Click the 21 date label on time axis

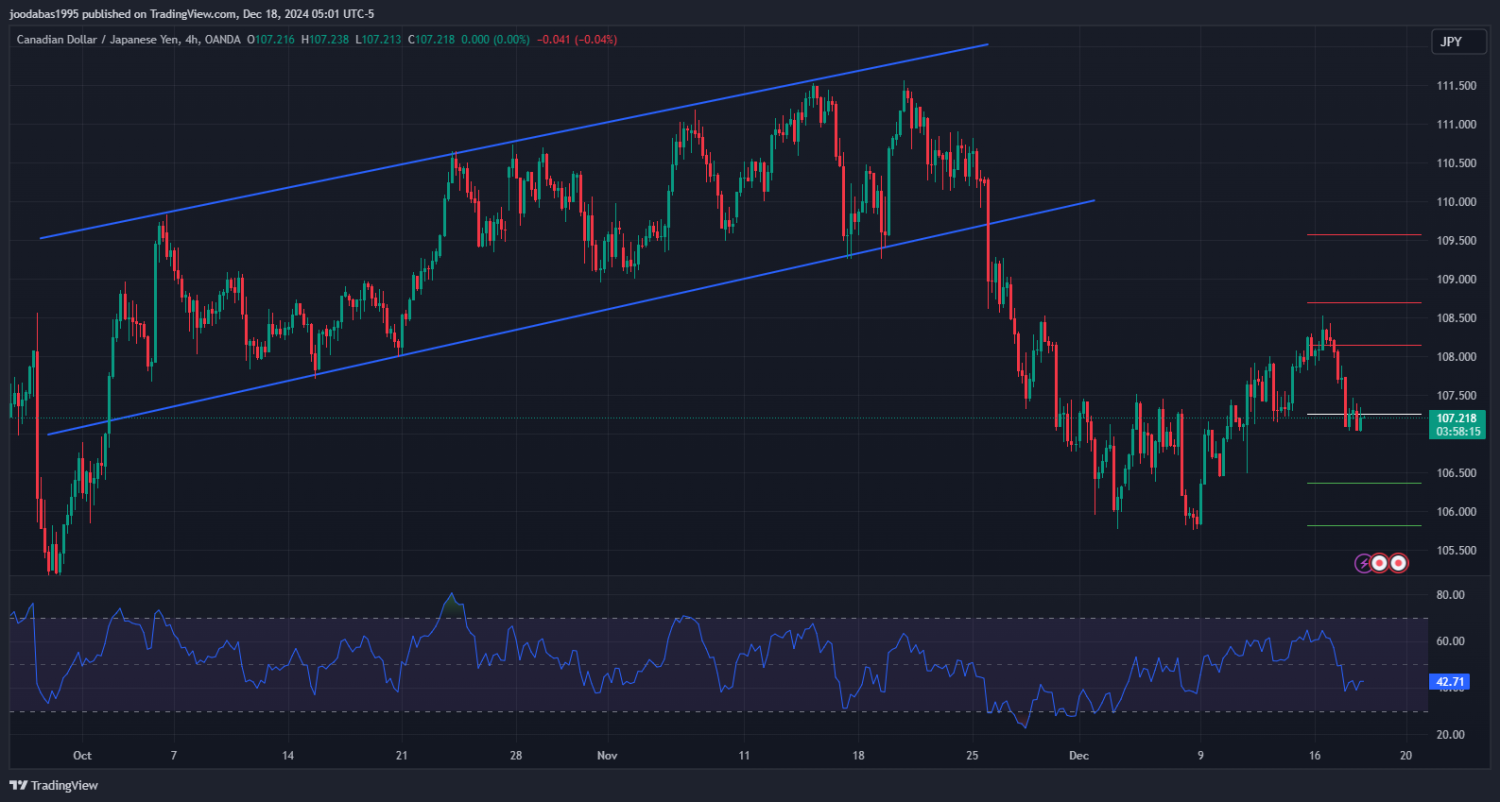[x=401, y=756]
